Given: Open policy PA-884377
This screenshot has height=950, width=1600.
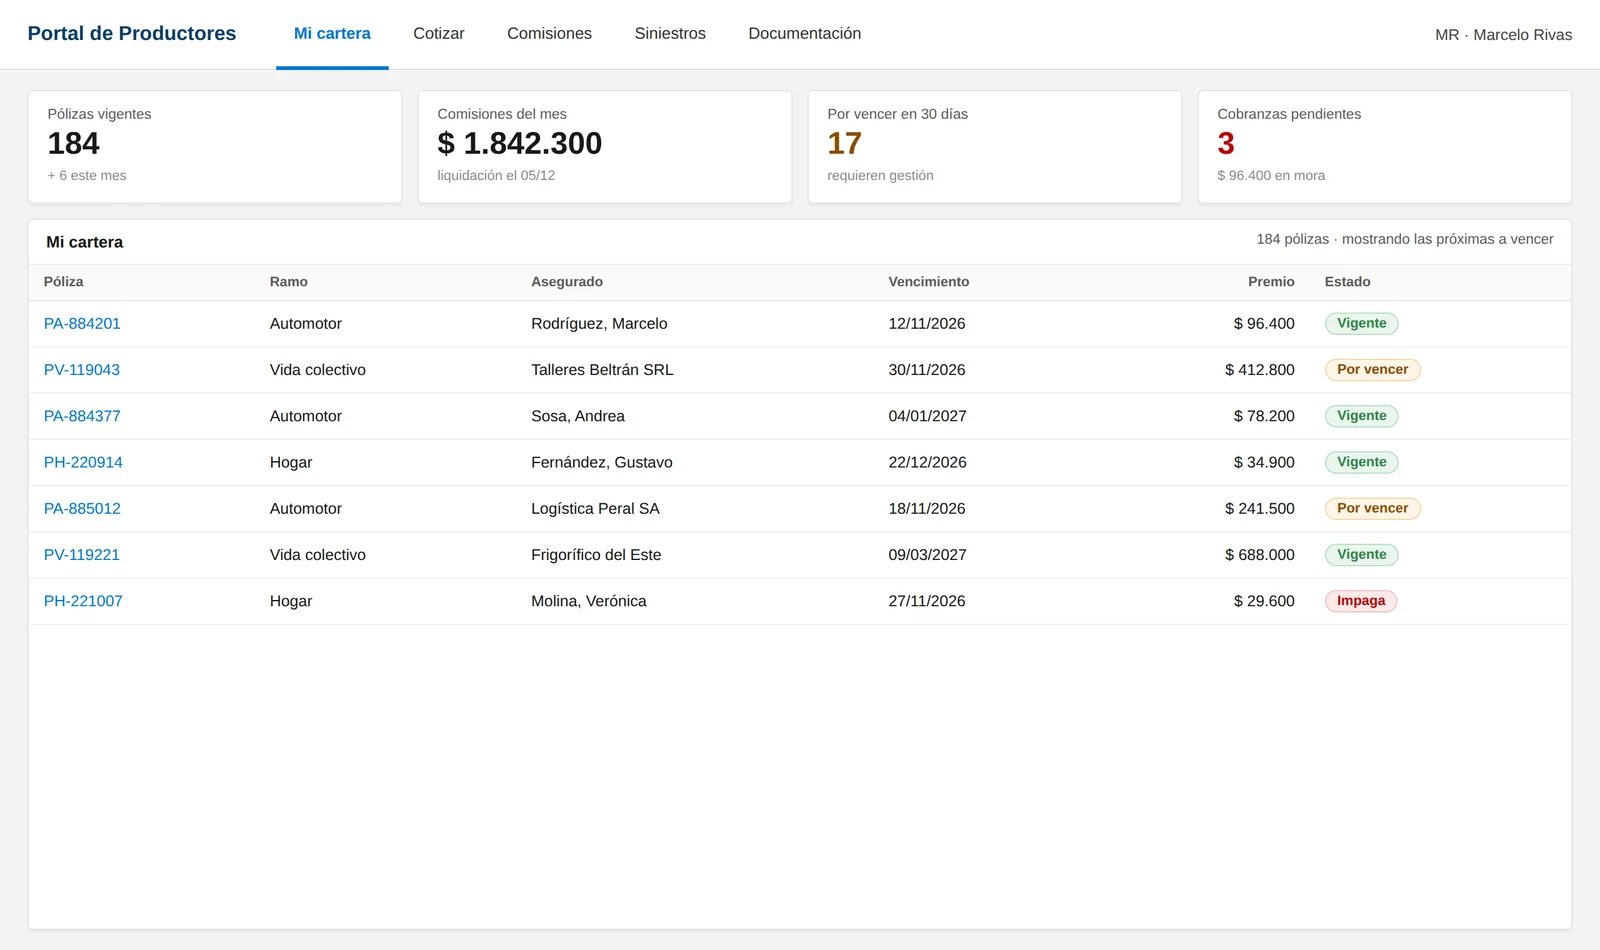Looking at the screenshot, I should tap(82, 416).
